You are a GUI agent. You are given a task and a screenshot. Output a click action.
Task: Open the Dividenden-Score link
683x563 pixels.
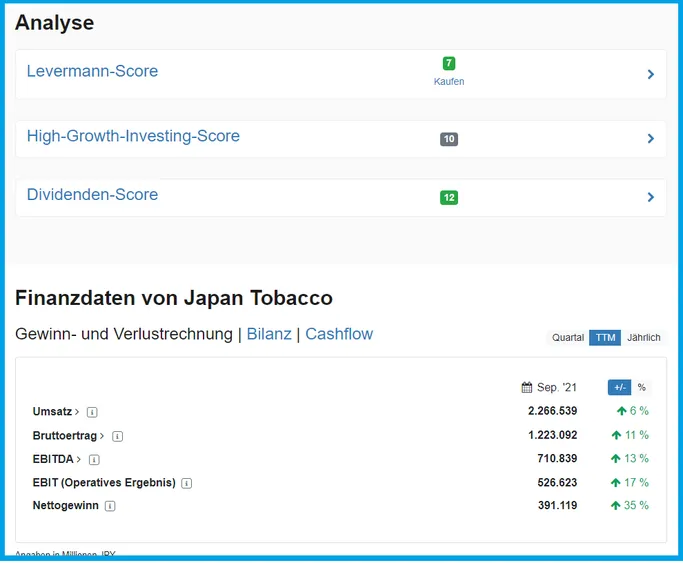point(92,195)
